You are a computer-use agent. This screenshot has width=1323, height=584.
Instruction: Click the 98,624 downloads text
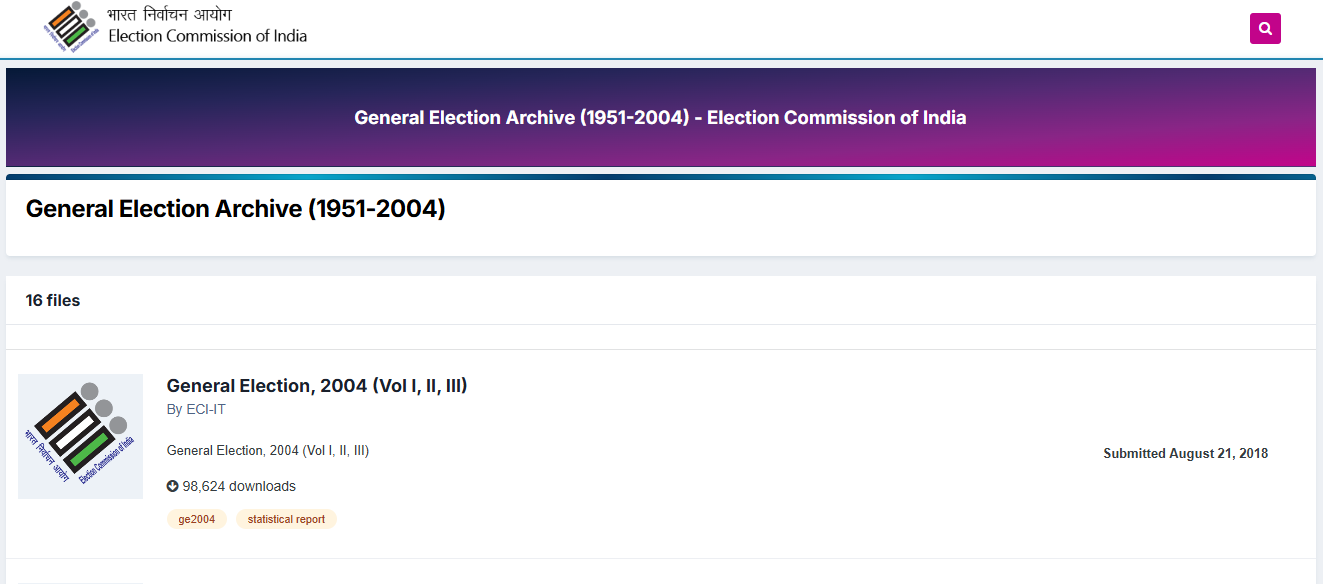click(239, 486)
